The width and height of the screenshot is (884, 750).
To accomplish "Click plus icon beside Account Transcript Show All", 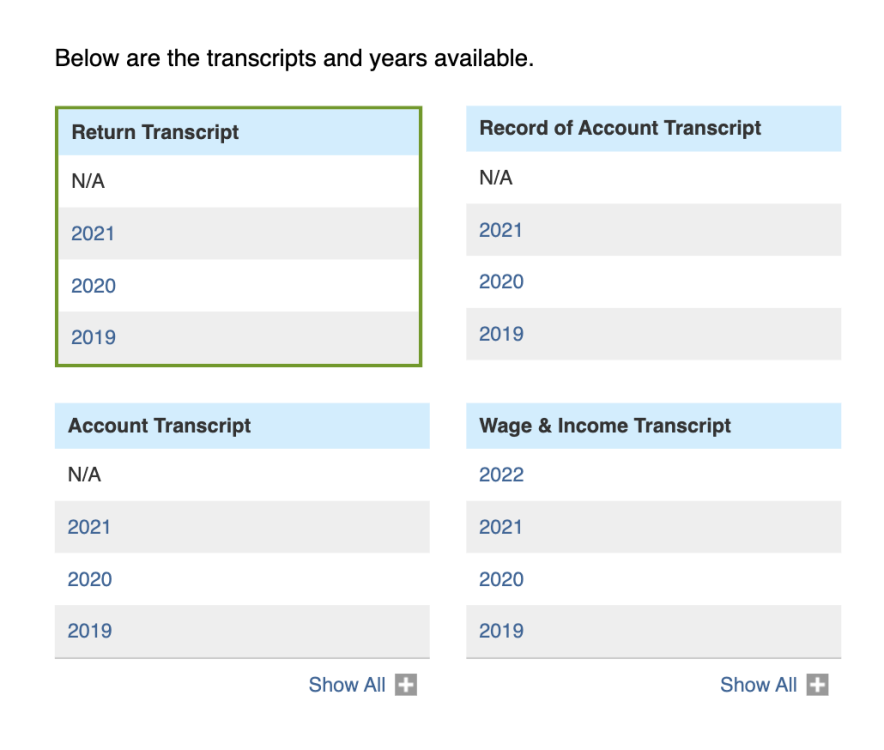I will point(405,685).
